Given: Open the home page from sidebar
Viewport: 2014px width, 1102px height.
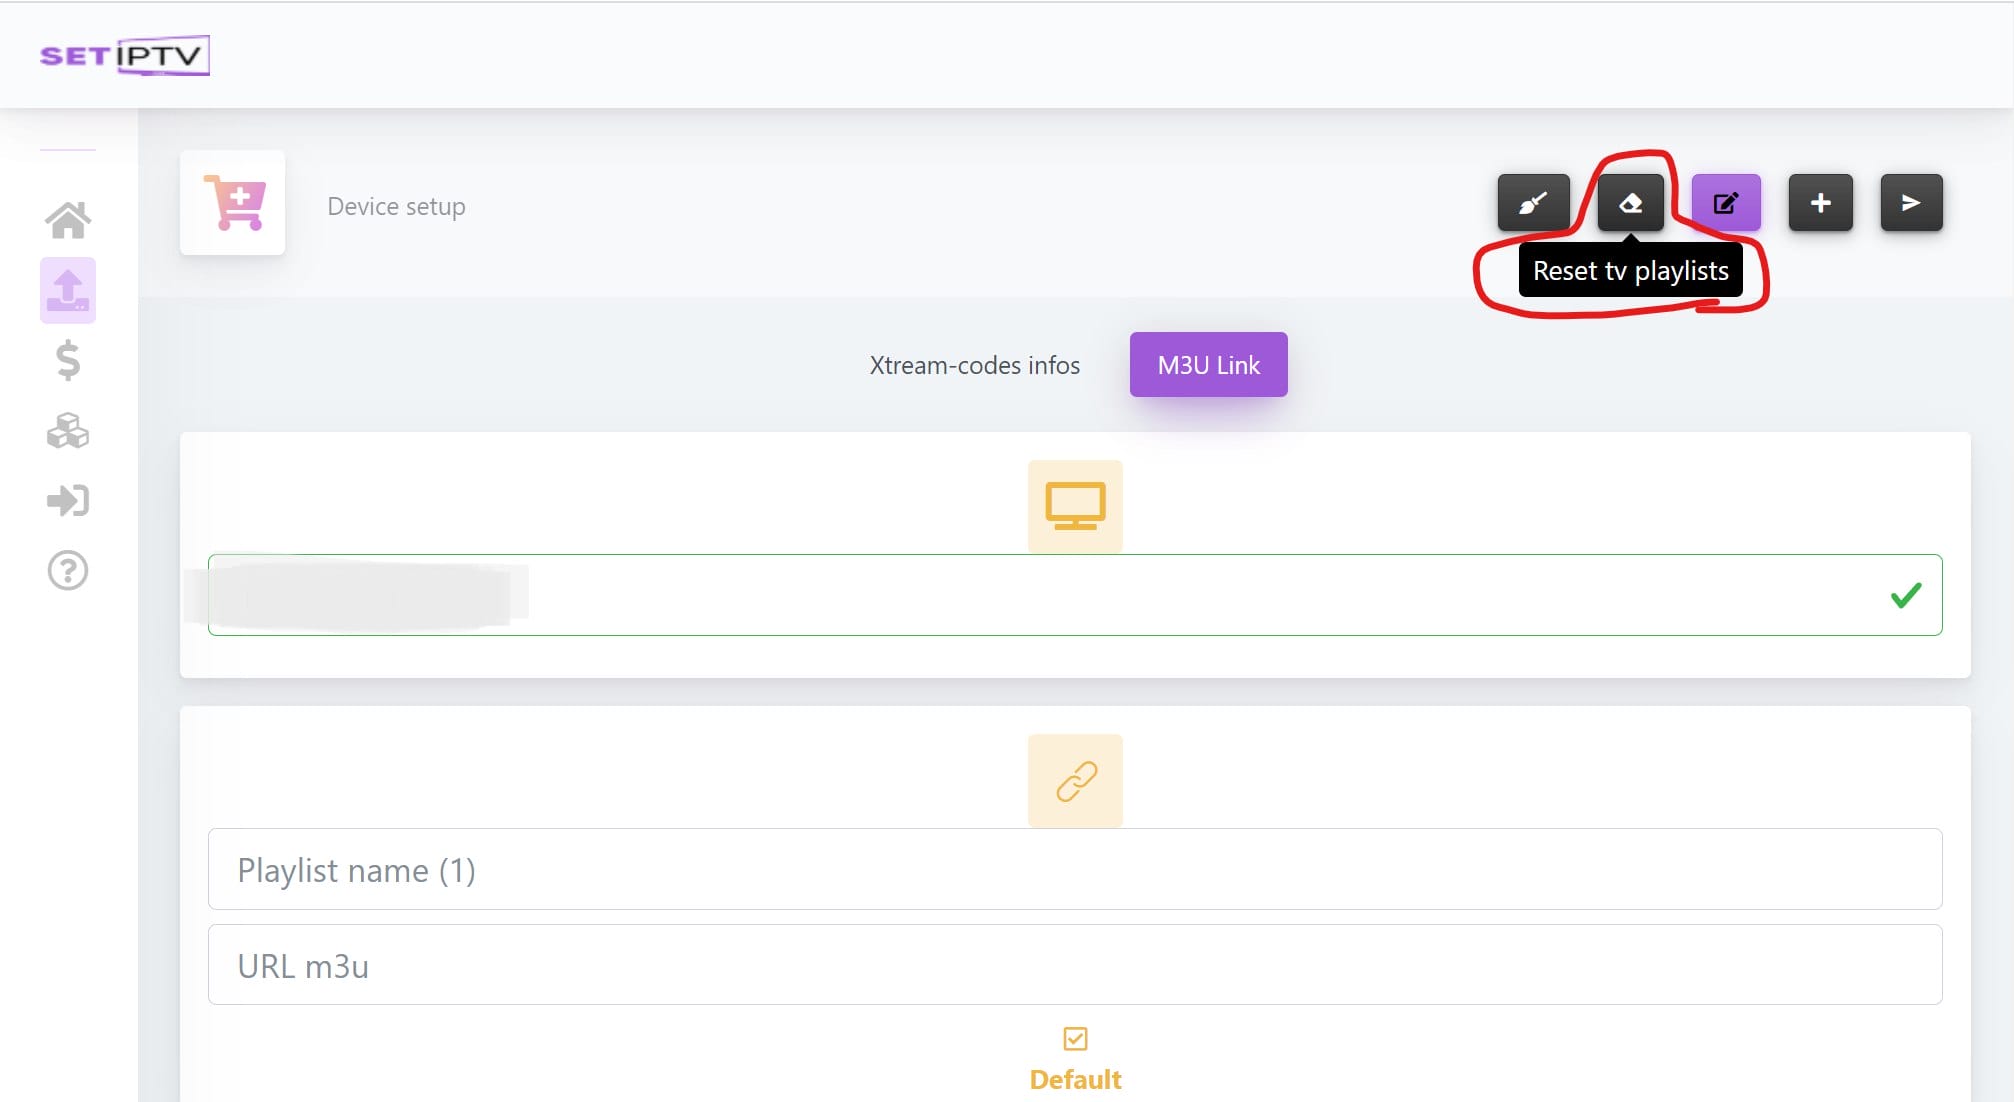Looking at the screenshot, I should 68,220.
